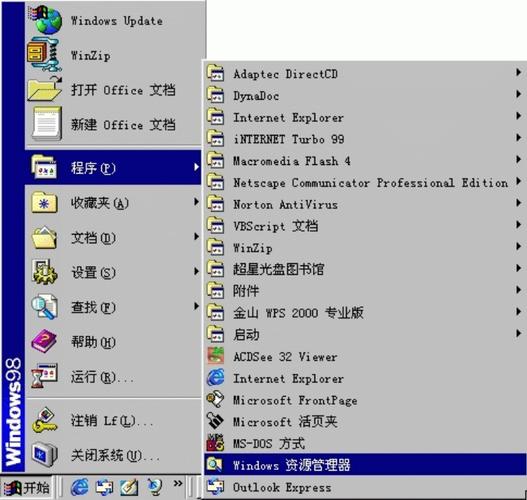Show more quick launch icons chevron

[178, 484]
